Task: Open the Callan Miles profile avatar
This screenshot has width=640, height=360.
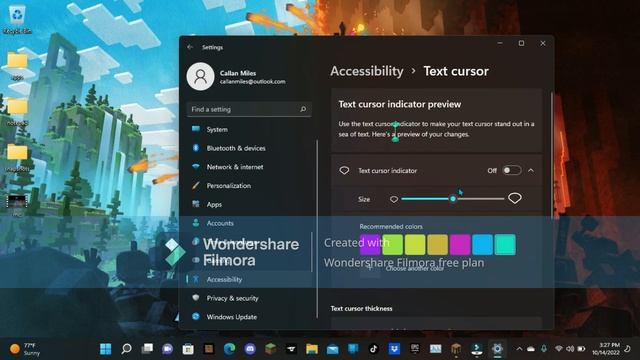Action: point(200,76)
